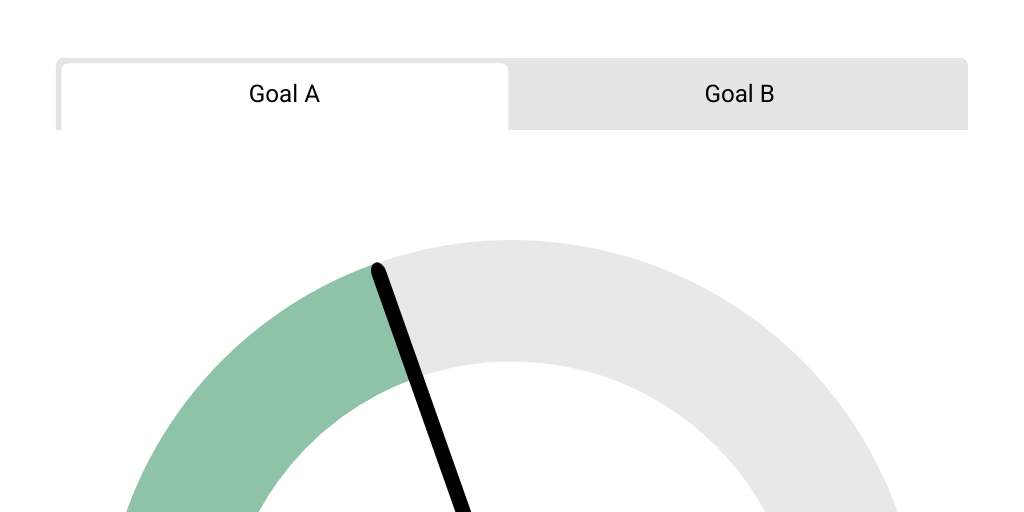Click the "Goal A" text label

(x=284, y=95)
